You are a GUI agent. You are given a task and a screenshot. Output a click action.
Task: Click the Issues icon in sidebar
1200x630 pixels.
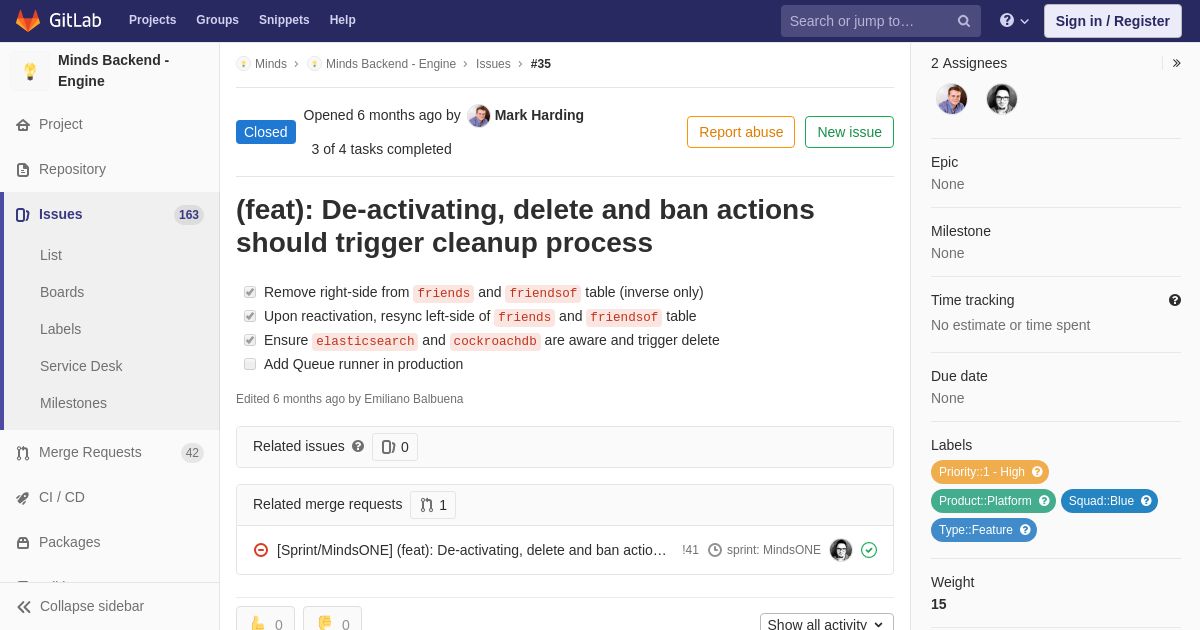click(x=23, y=215)
